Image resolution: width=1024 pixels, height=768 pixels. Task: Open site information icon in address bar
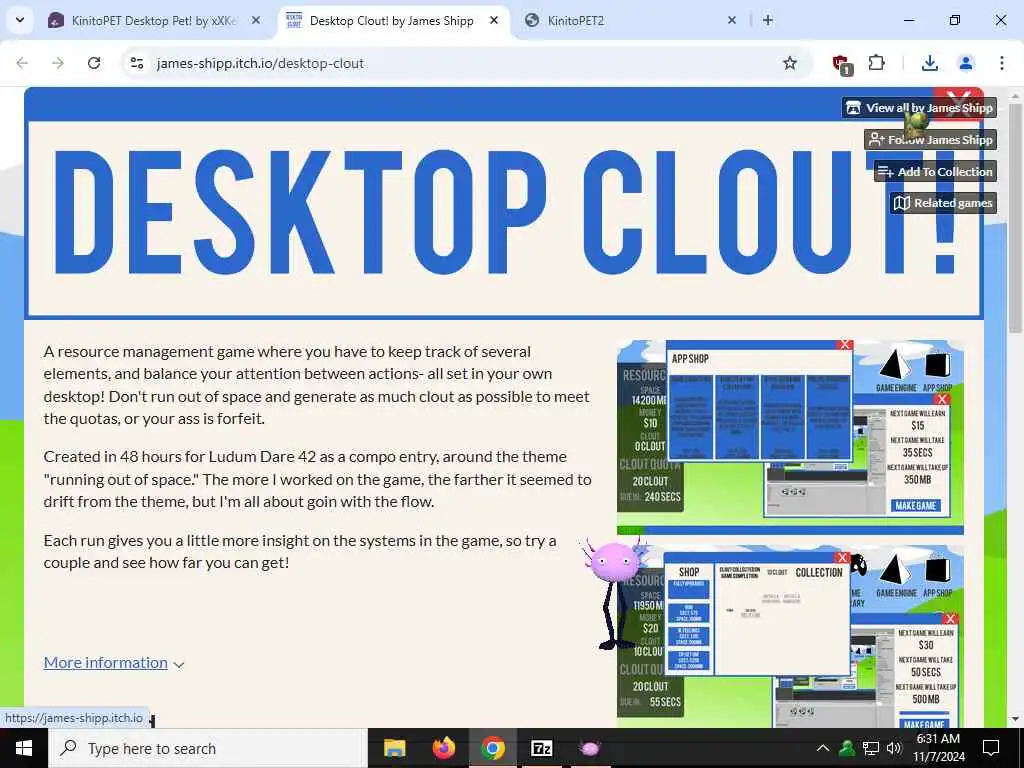click(137, 63)
